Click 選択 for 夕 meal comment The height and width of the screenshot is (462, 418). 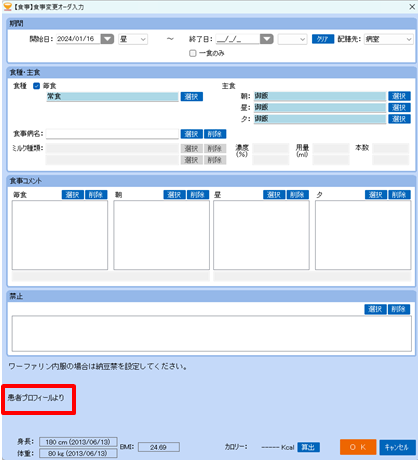pyautogui.click(x=376, y=195)
